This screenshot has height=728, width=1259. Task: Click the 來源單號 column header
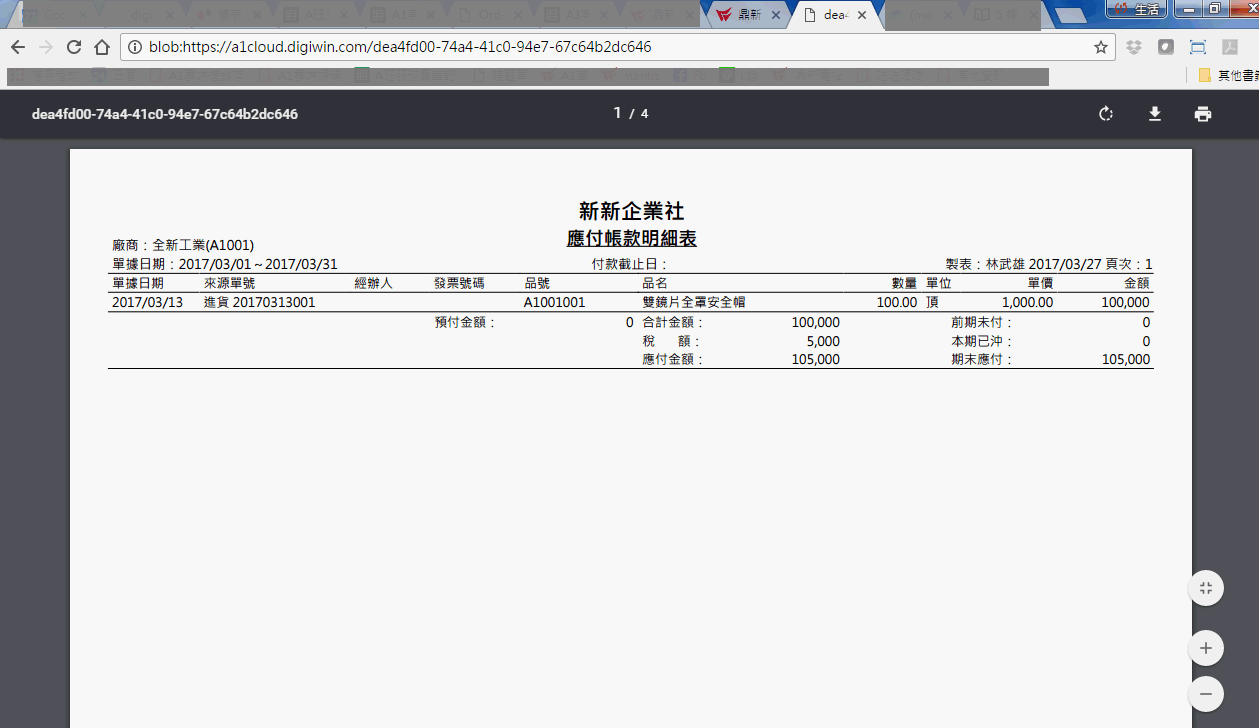(x=229, y=284)
